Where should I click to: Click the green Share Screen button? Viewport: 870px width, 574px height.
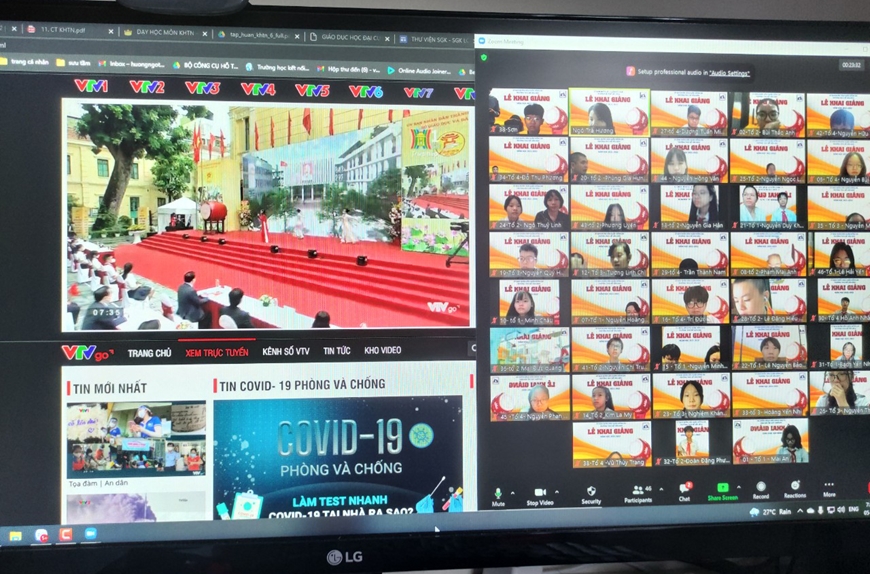[x=722, y=491]
